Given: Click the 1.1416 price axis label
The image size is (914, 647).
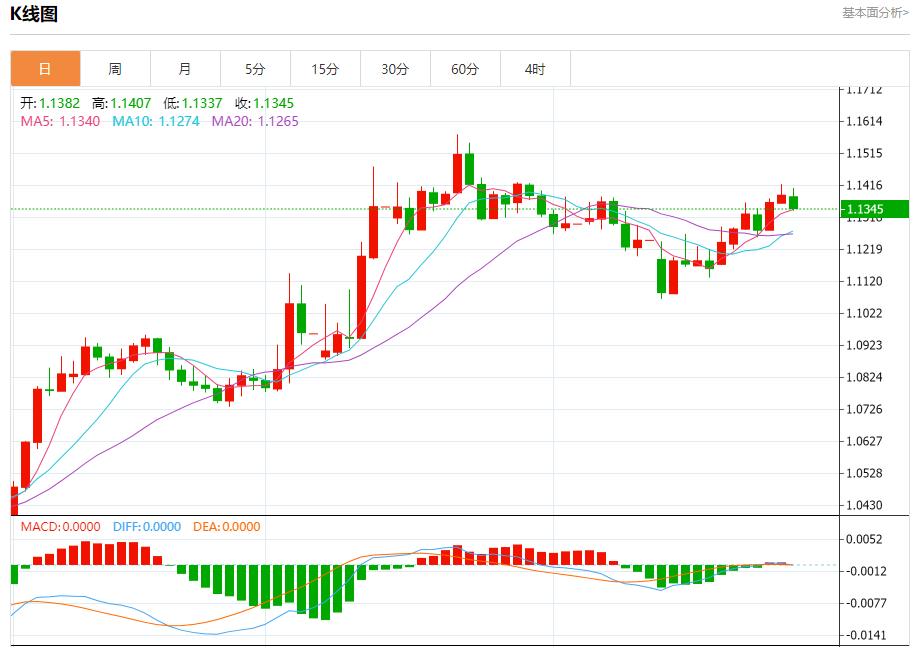Looking at the screenshot, I should click(x=864, y=185).
